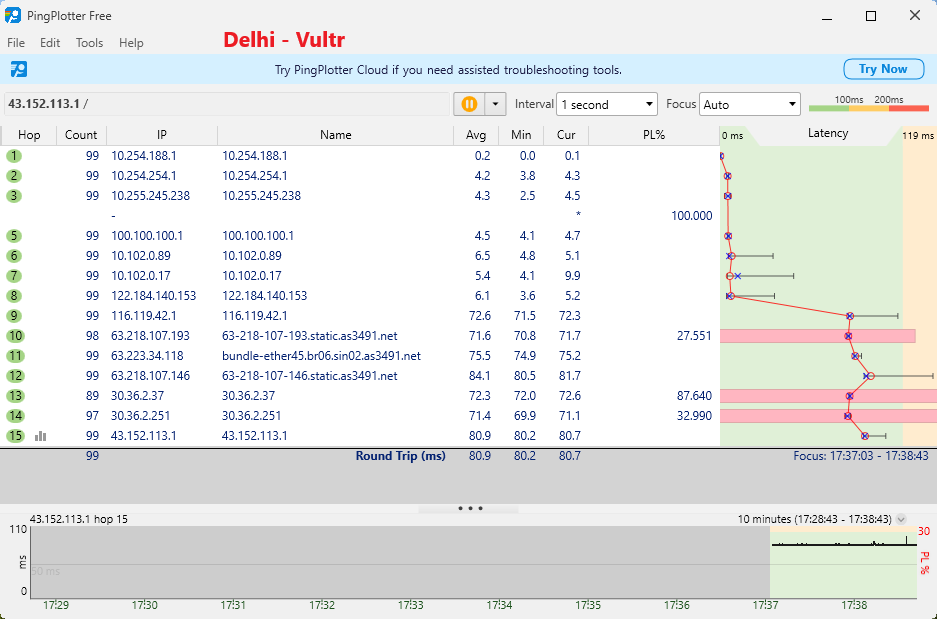Sort by the Hop column header
The height and width of the screenshot is (619, 937).
pyautogui.click(x=29, y=135)
